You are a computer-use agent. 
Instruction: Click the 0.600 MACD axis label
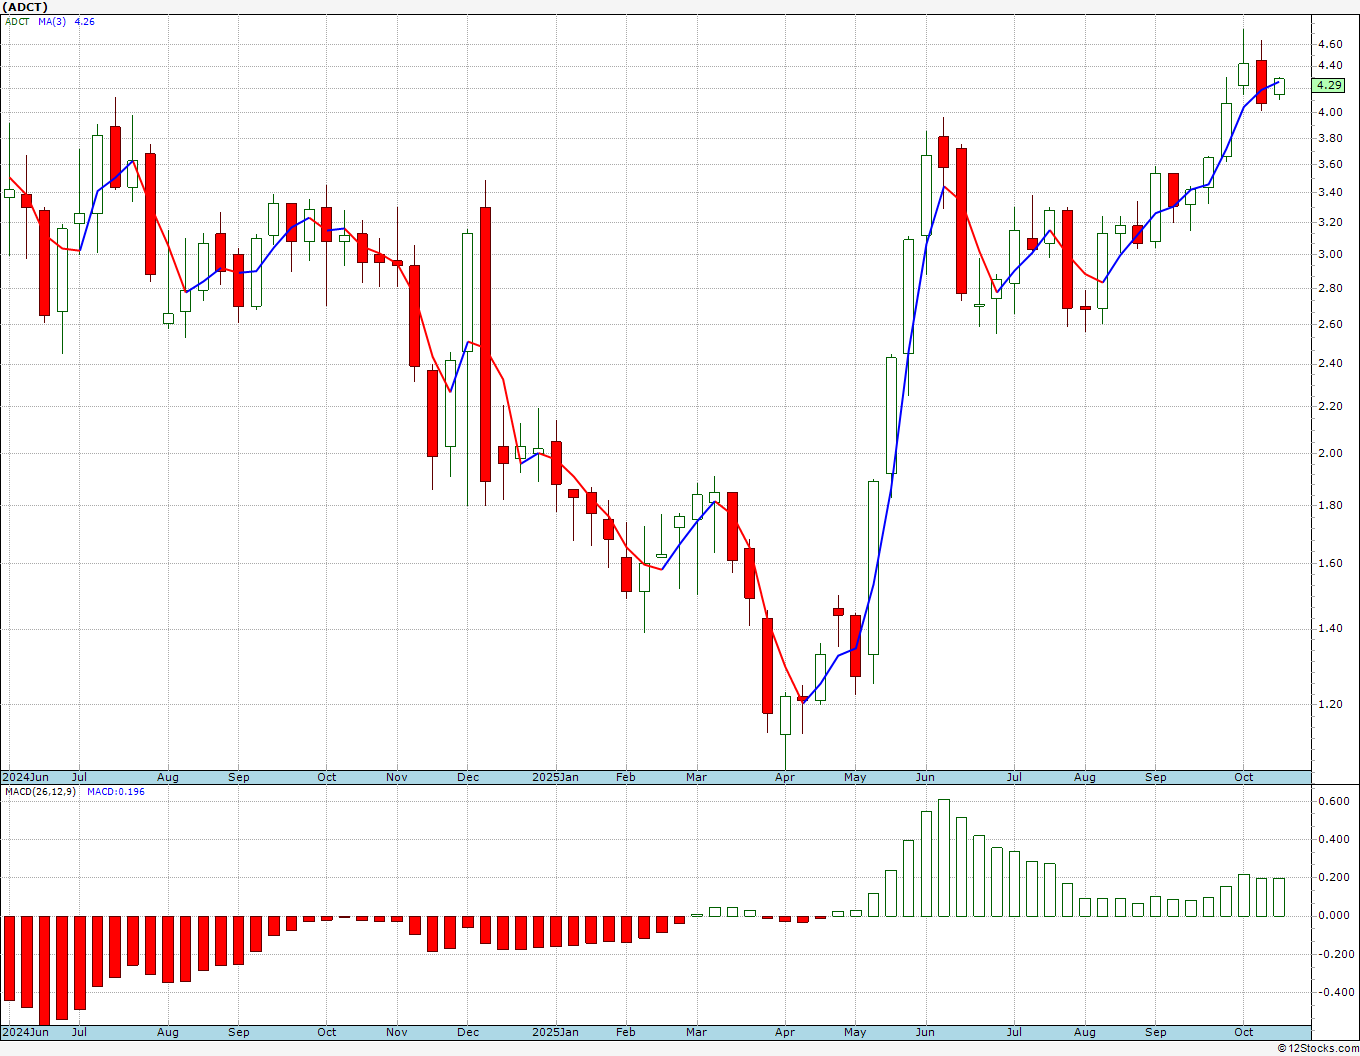tap(1332, 801)
